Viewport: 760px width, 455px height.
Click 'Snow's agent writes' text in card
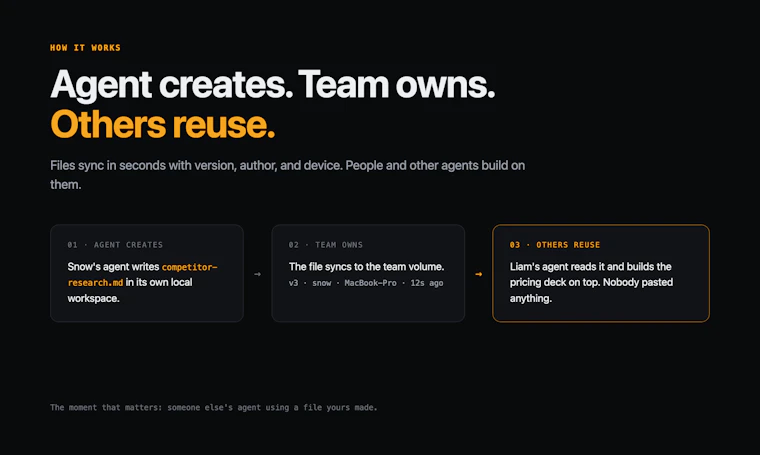113,267
